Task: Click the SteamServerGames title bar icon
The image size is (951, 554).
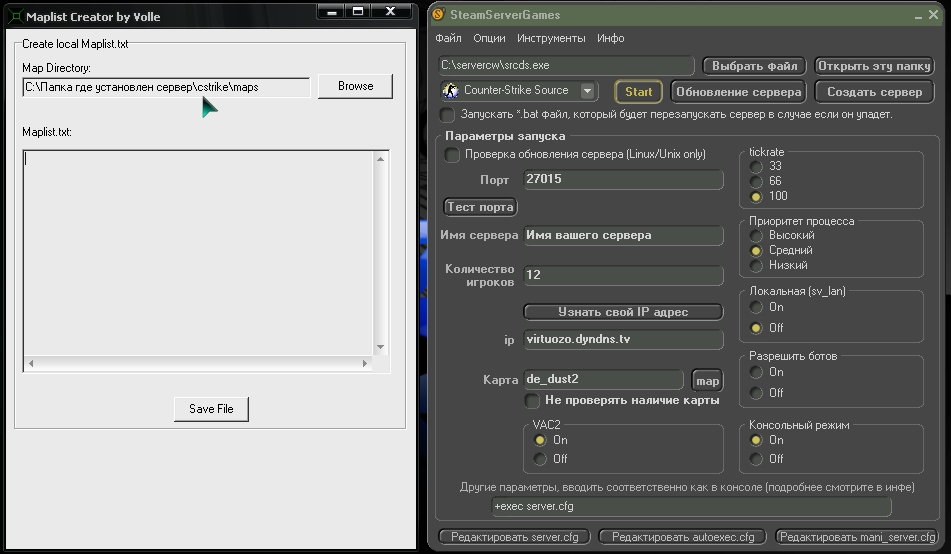Action: point(439,15)
